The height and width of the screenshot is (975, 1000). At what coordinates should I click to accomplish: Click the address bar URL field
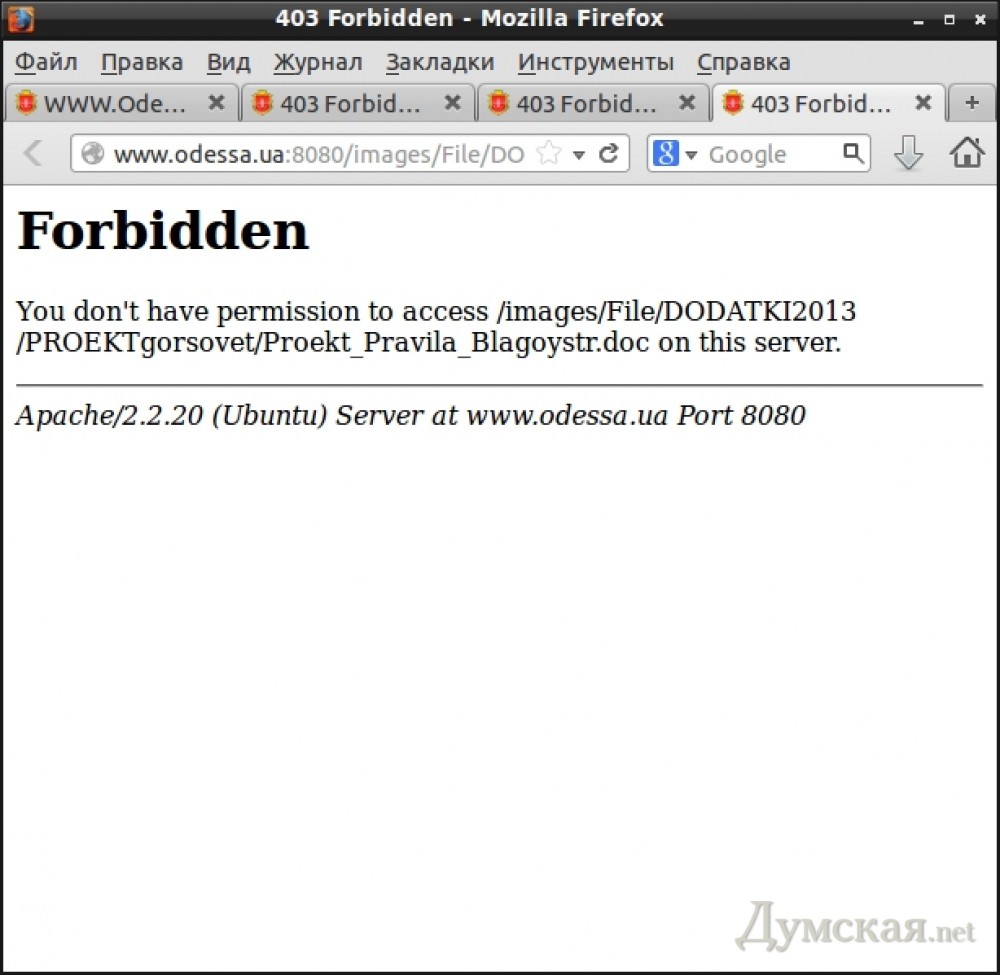click(x=318, y=154)
